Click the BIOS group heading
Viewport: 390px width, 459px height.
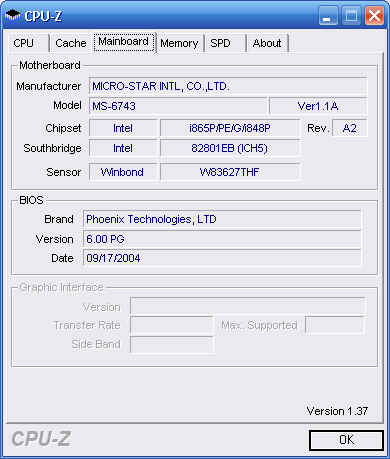31,200
